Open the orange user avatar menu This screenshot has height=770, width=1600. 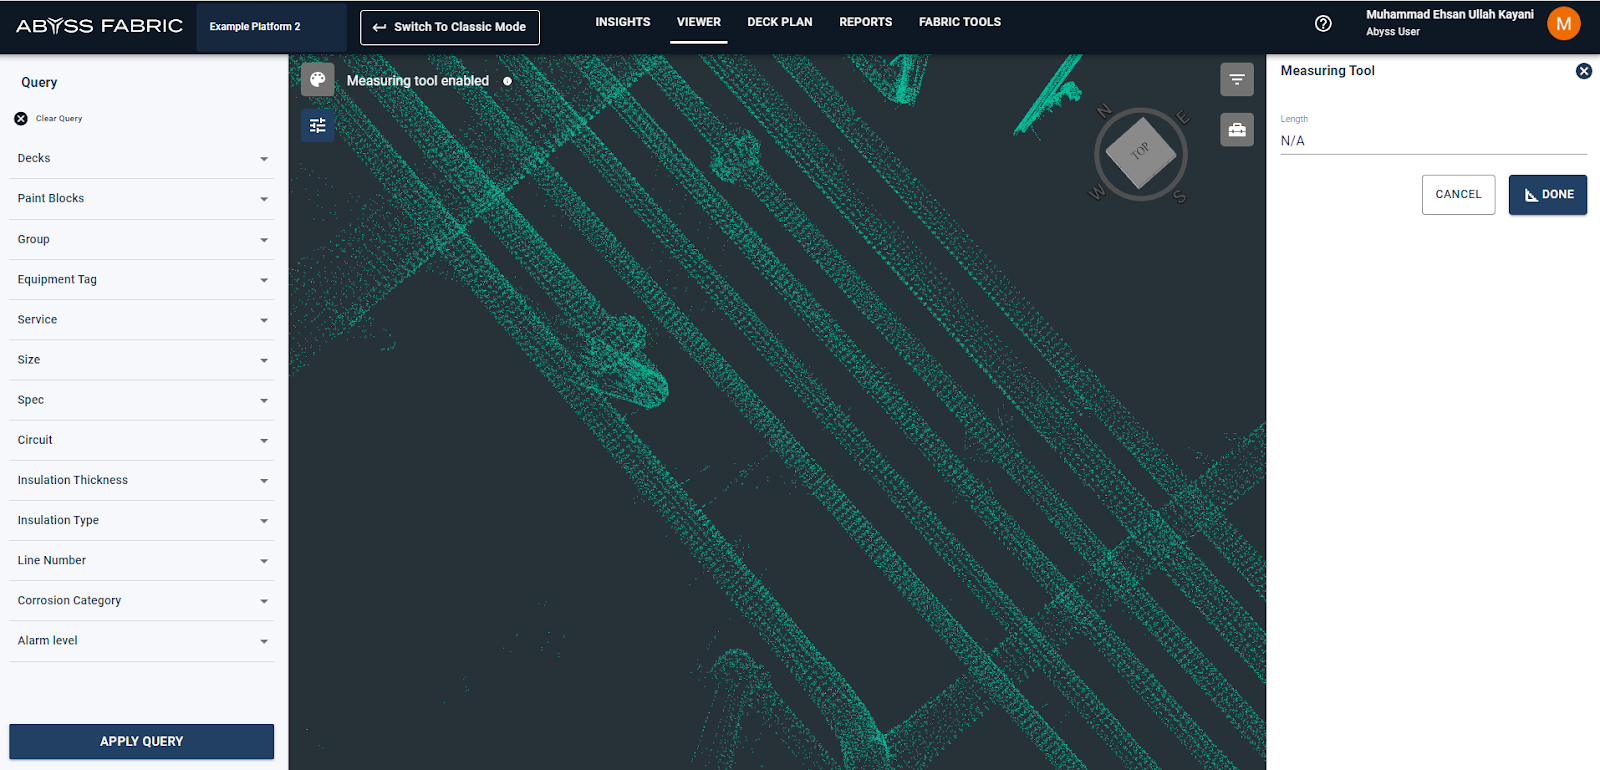tap(1563, 23)
